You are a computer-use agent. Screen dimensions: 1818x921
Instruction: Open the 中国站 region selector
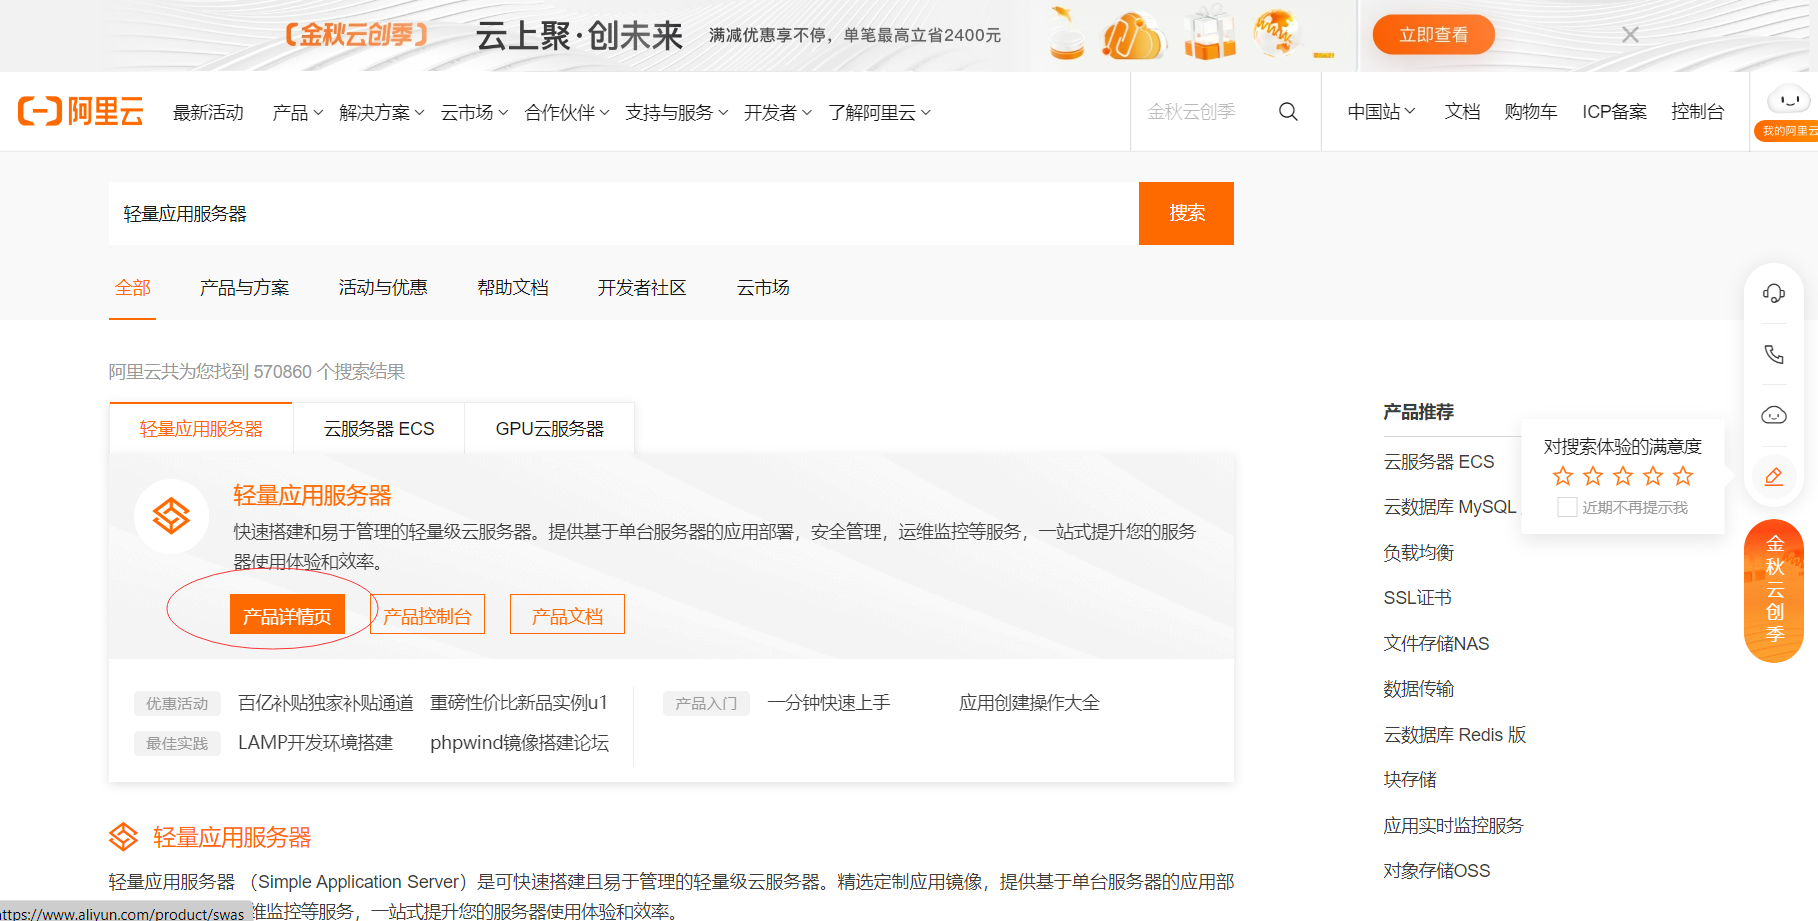[1381, 112]
